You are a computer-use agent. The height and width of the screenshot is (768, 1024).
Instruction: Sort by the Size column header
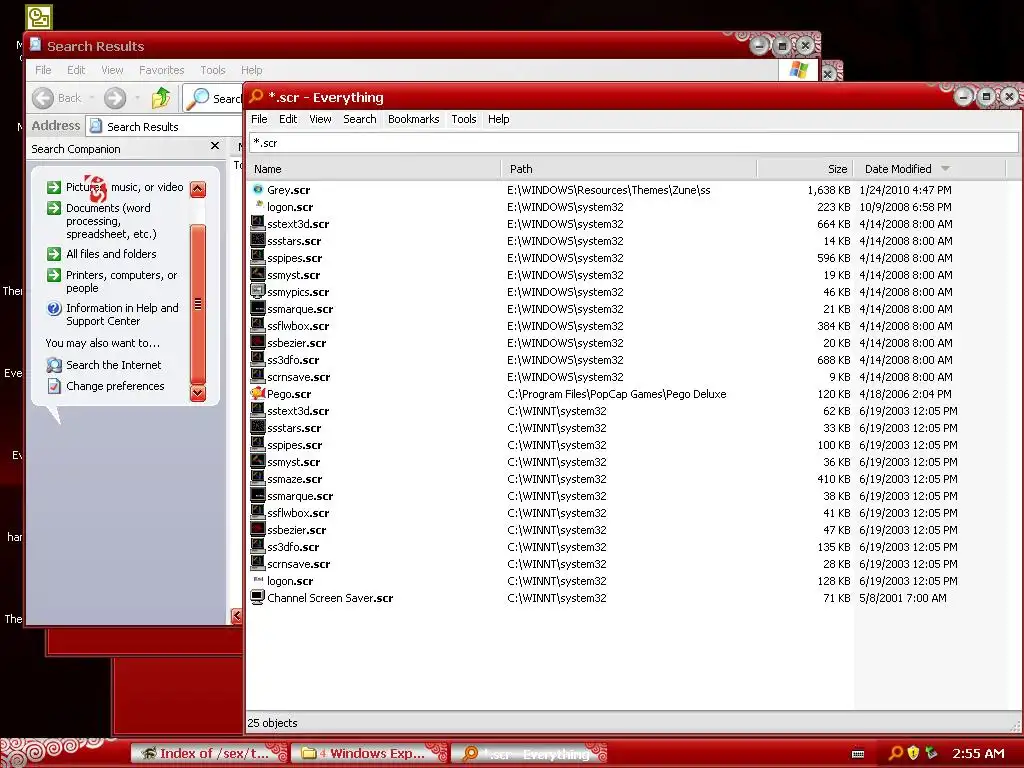(x=805, y=169)
